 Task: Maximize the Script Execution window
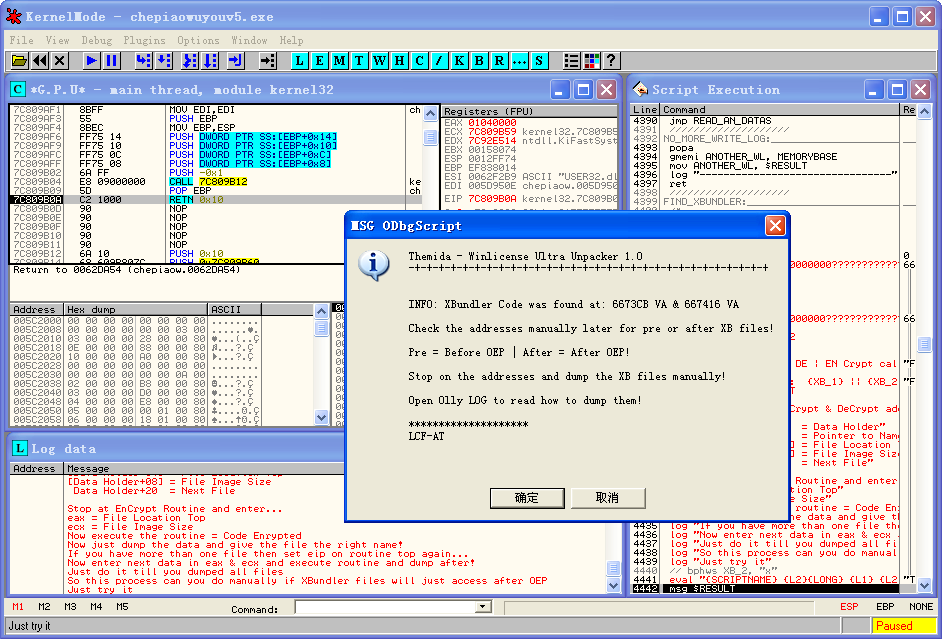[898, 90]
